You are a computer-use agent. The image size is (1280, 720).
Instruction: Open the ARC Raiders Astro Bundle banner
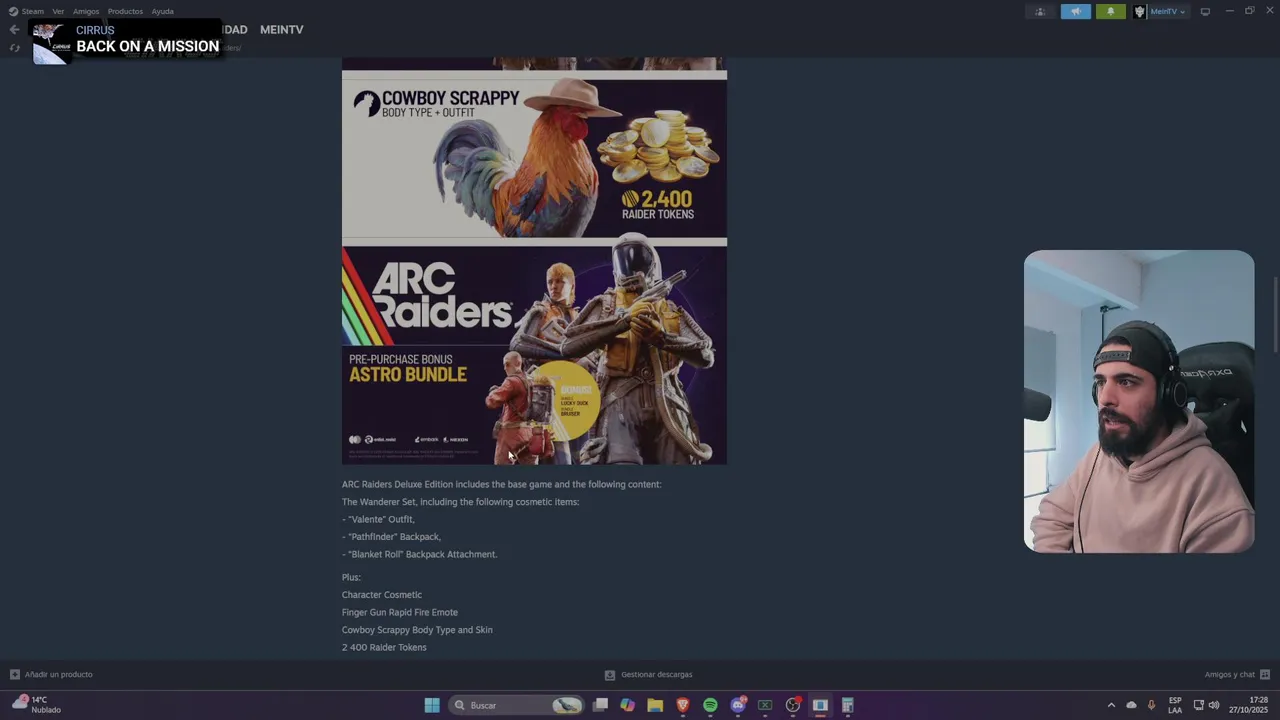click(534, 355)
